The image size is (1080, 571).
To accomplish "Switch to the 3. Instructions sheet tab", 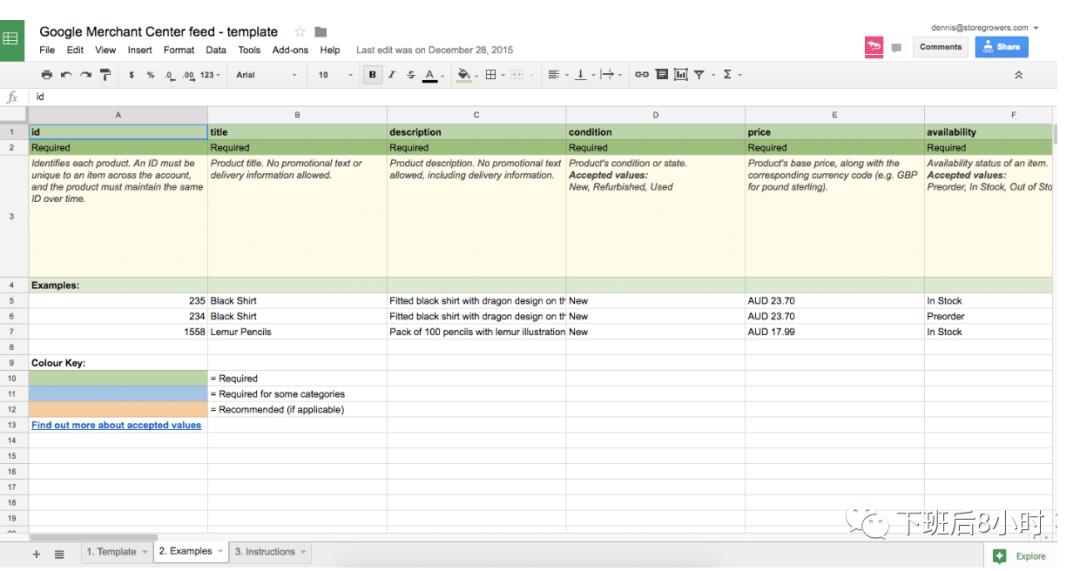I will [x=265, y=552].
